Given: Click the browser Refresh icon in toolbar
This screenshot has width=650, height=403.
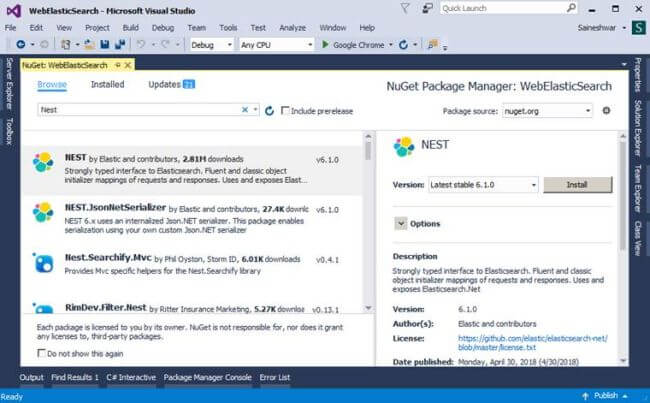Looking at the screenshot, I should [403, 44].
